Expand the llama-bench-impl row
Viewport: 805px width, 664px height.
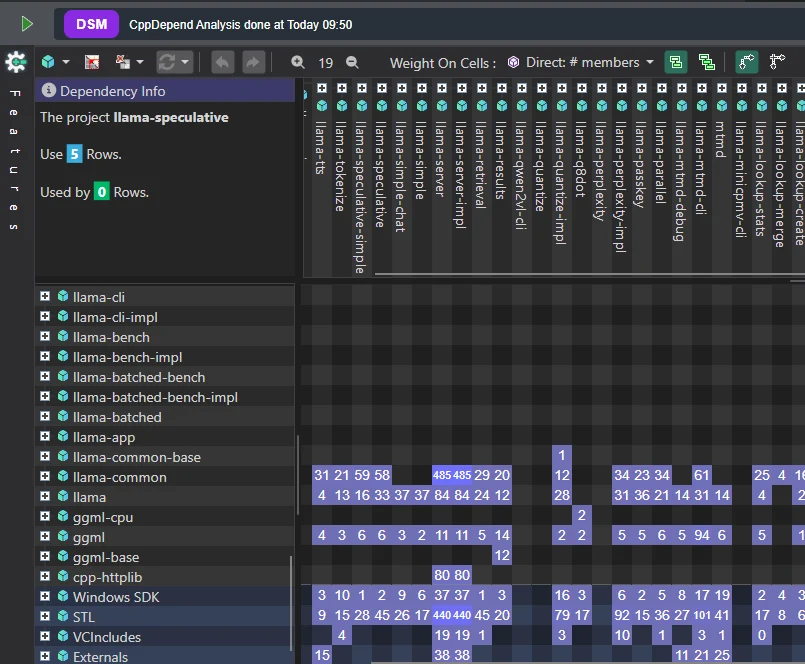coord(45,356)
